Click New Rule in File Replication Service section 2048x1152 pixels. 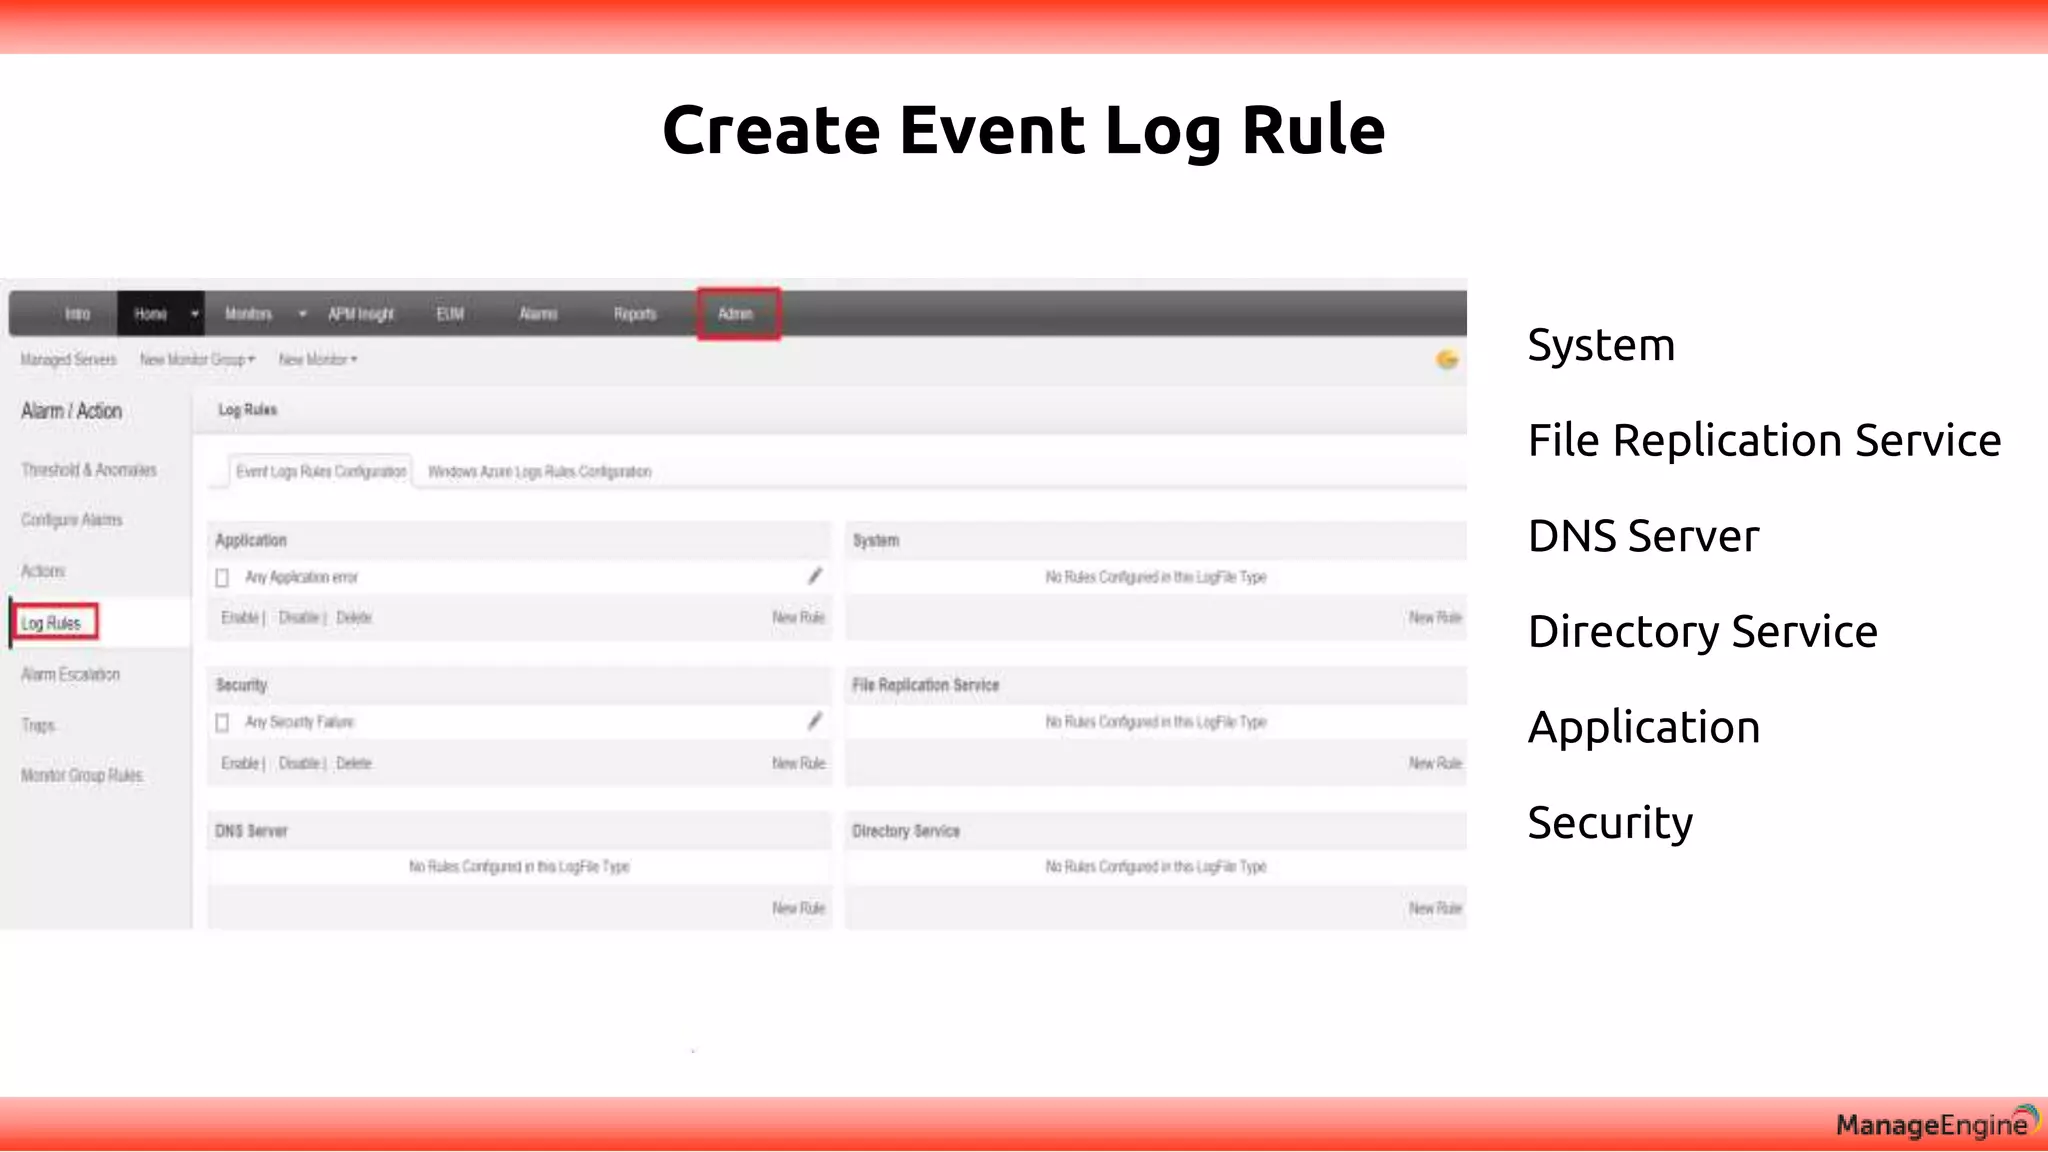(1435, 763)
